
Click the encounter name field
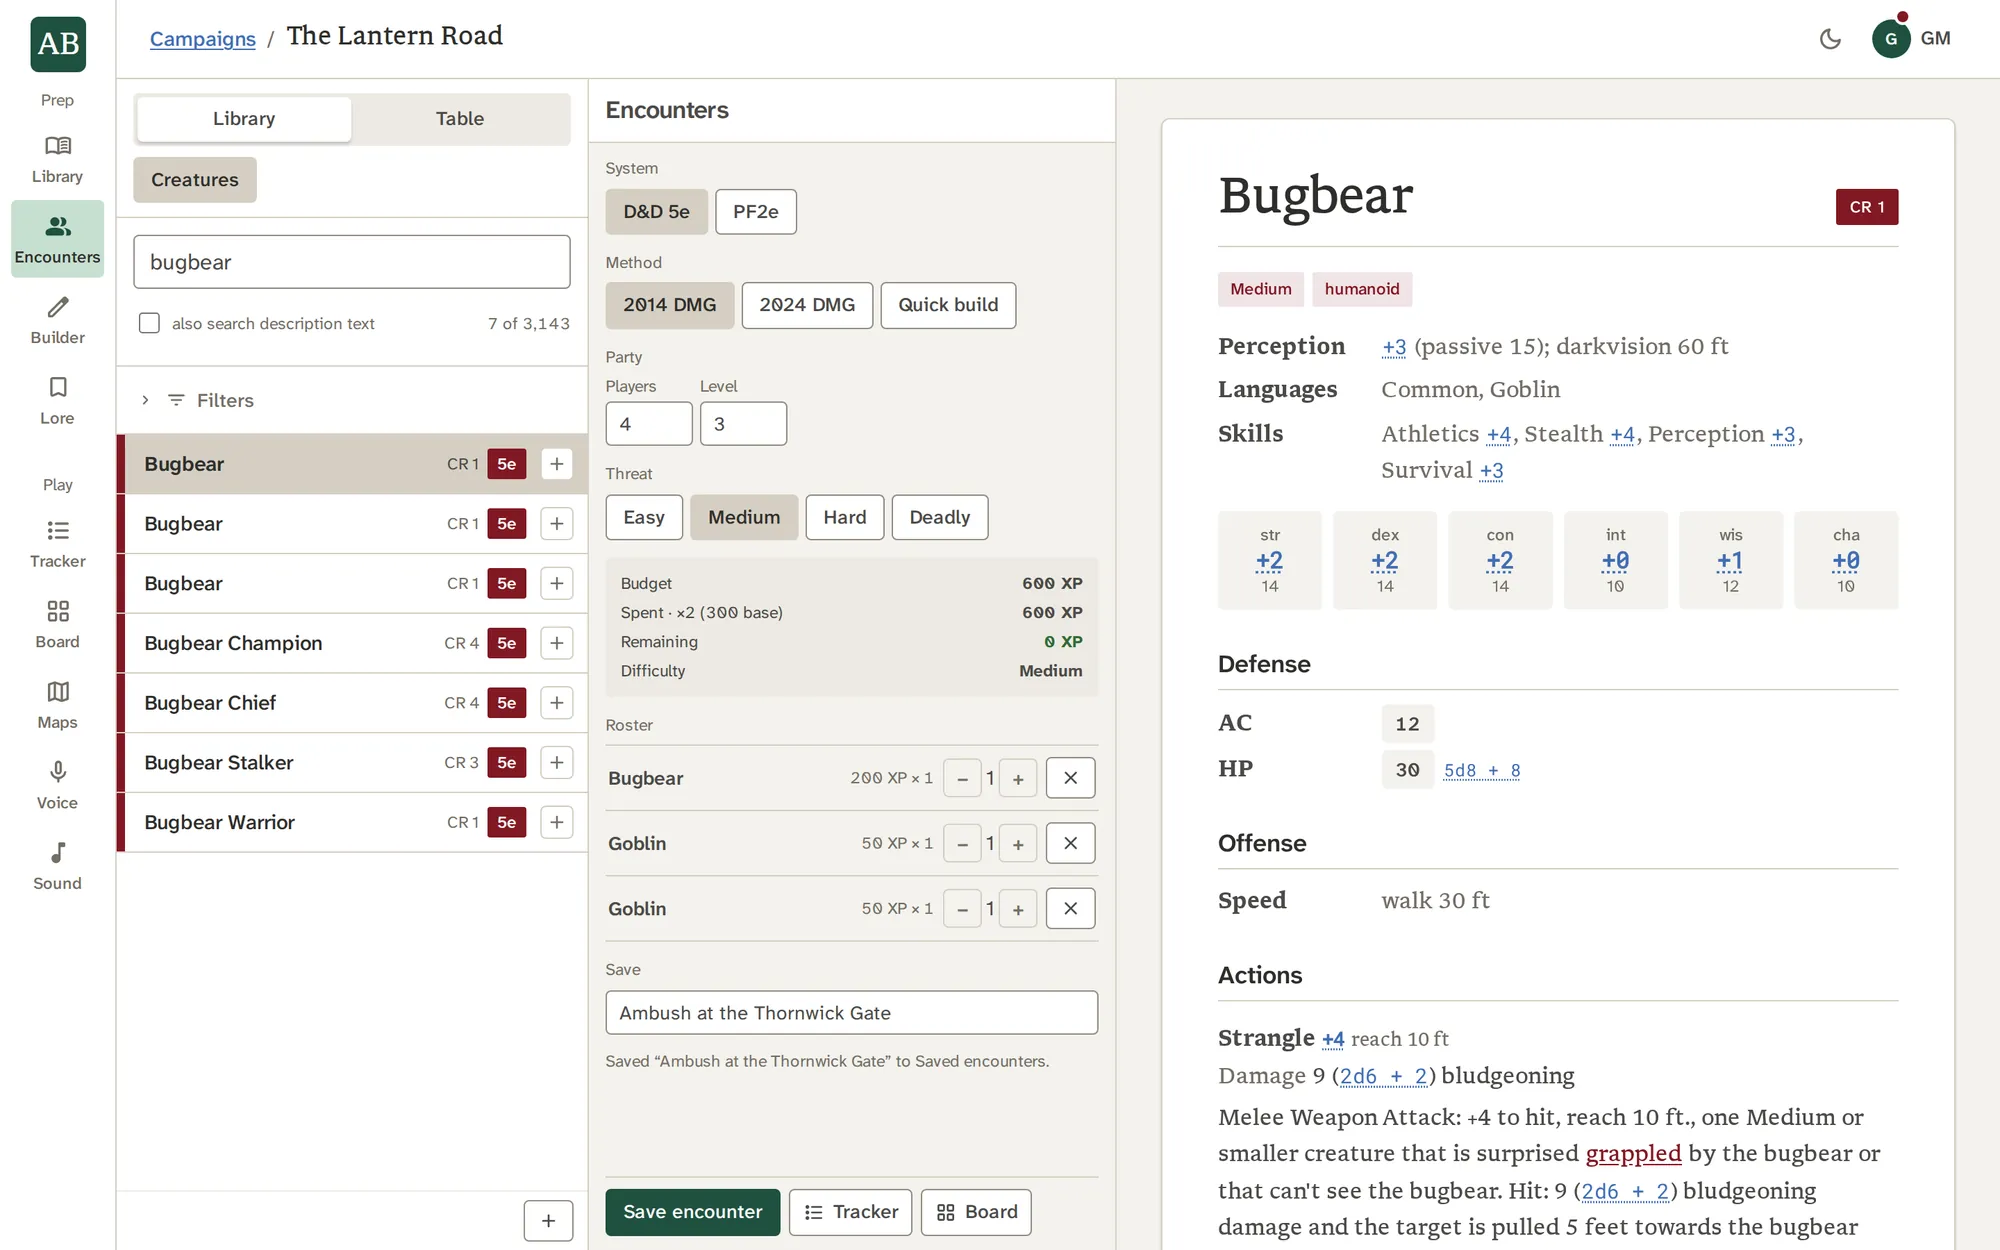tap(852, 1013)
